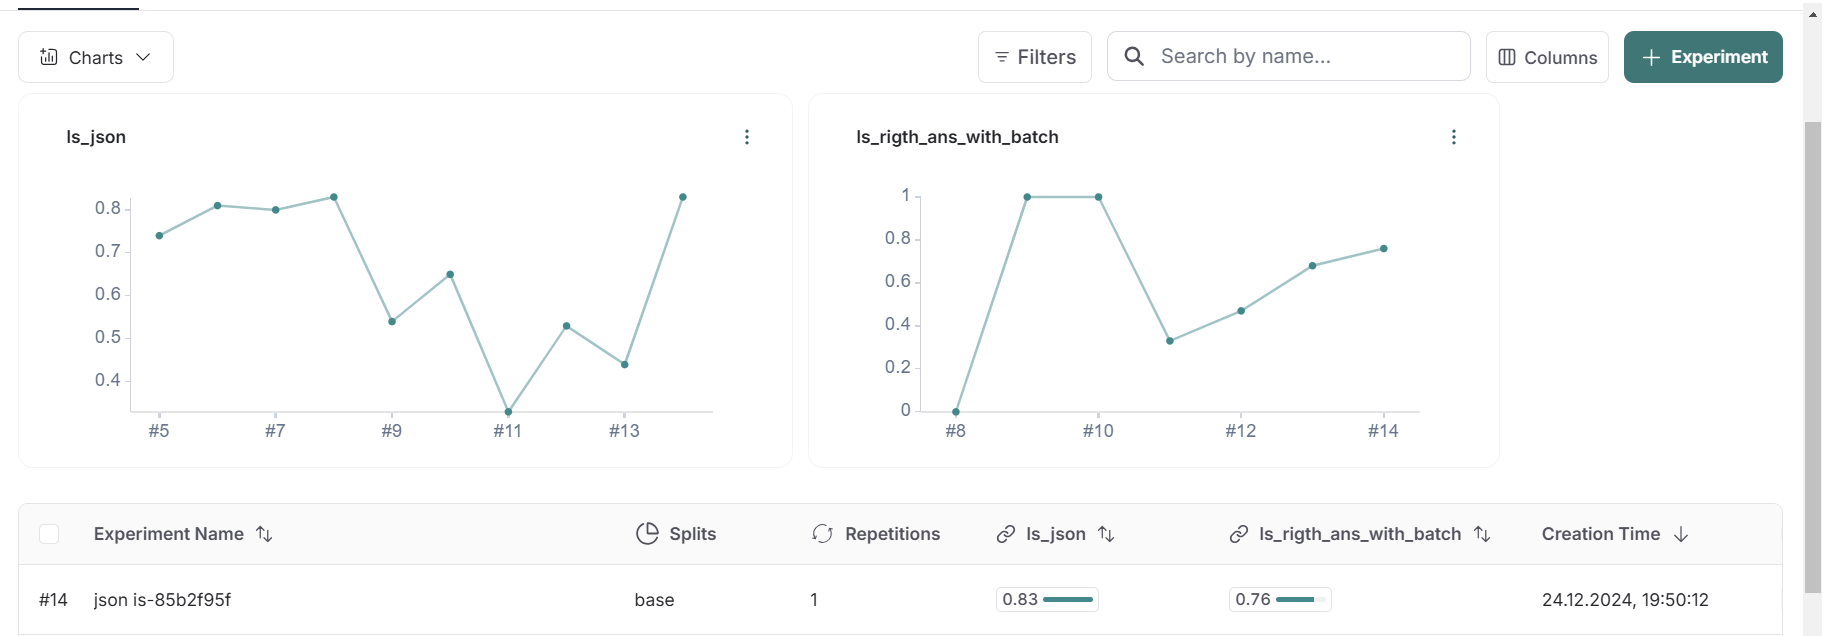Open experiment json is-85b2f95f
The width and height of the screenshot is (1822, 636).
162,600
